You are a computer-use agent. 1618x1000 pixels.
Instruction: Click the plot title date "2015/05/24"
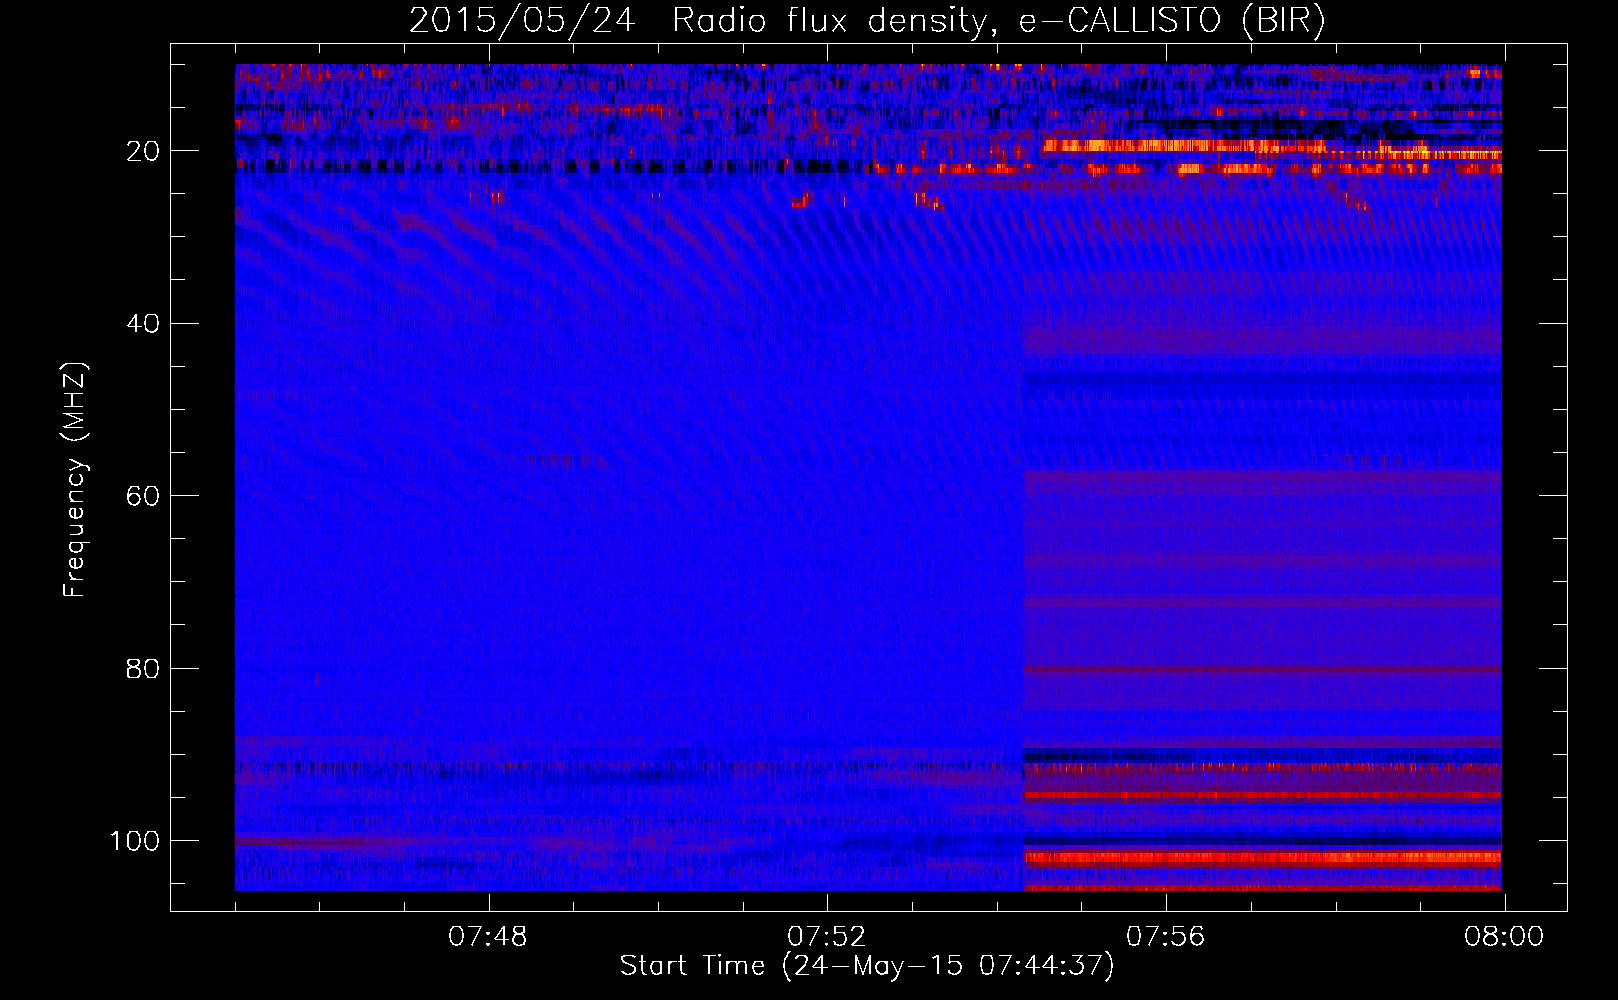coord(522,21)
